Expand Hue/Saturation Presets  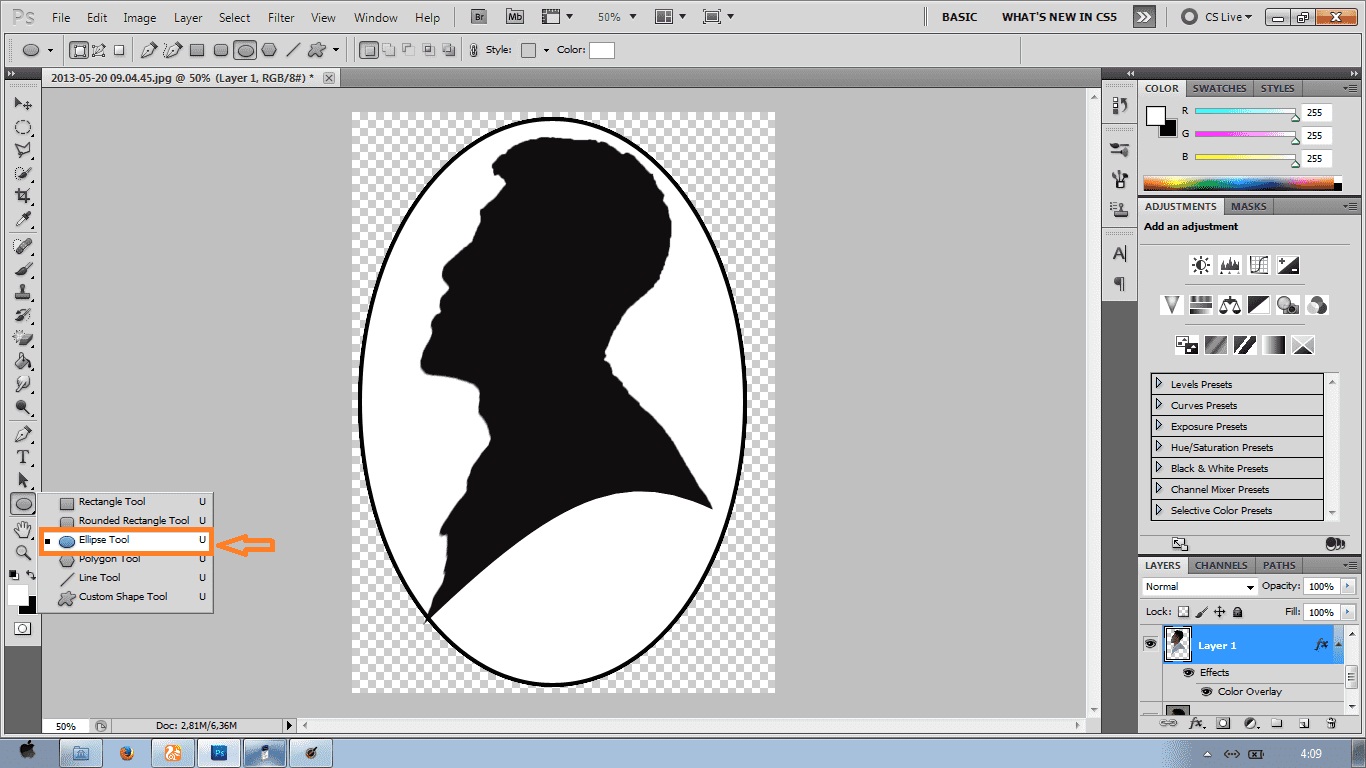point(1159,447)
